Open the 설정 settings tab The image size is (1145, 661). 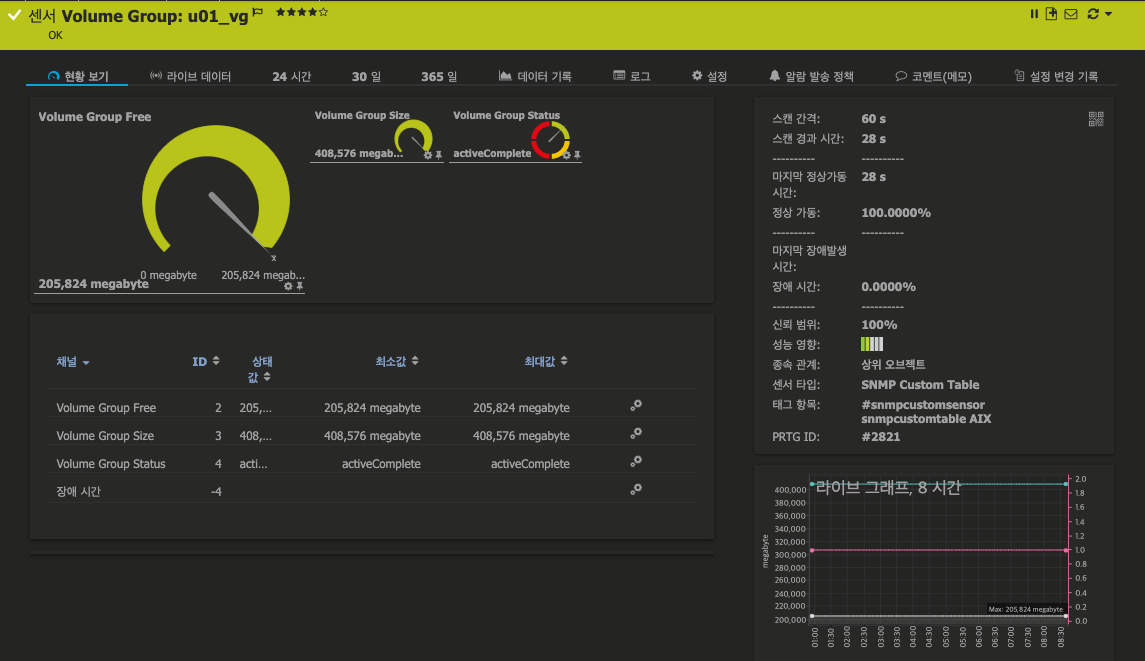tap(709, 76)
